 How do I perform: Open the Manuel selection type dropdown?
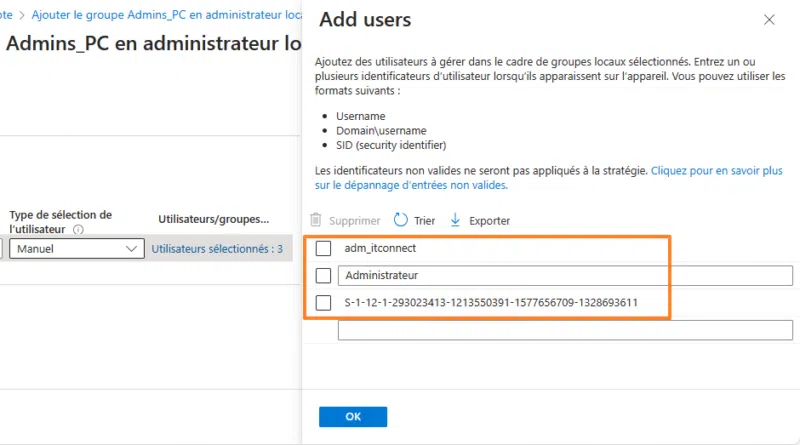[x=76, y=248]
